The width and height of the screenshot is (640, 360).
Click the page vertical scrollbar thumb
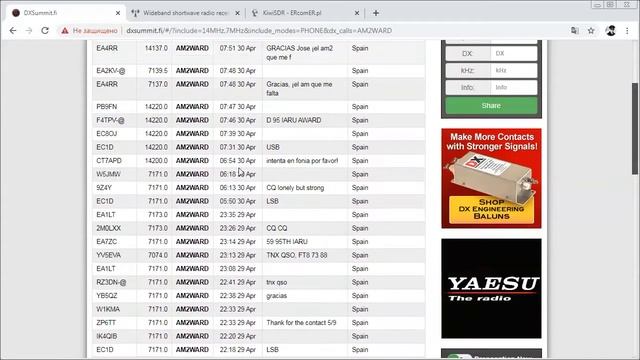click(x=635, y=129)
